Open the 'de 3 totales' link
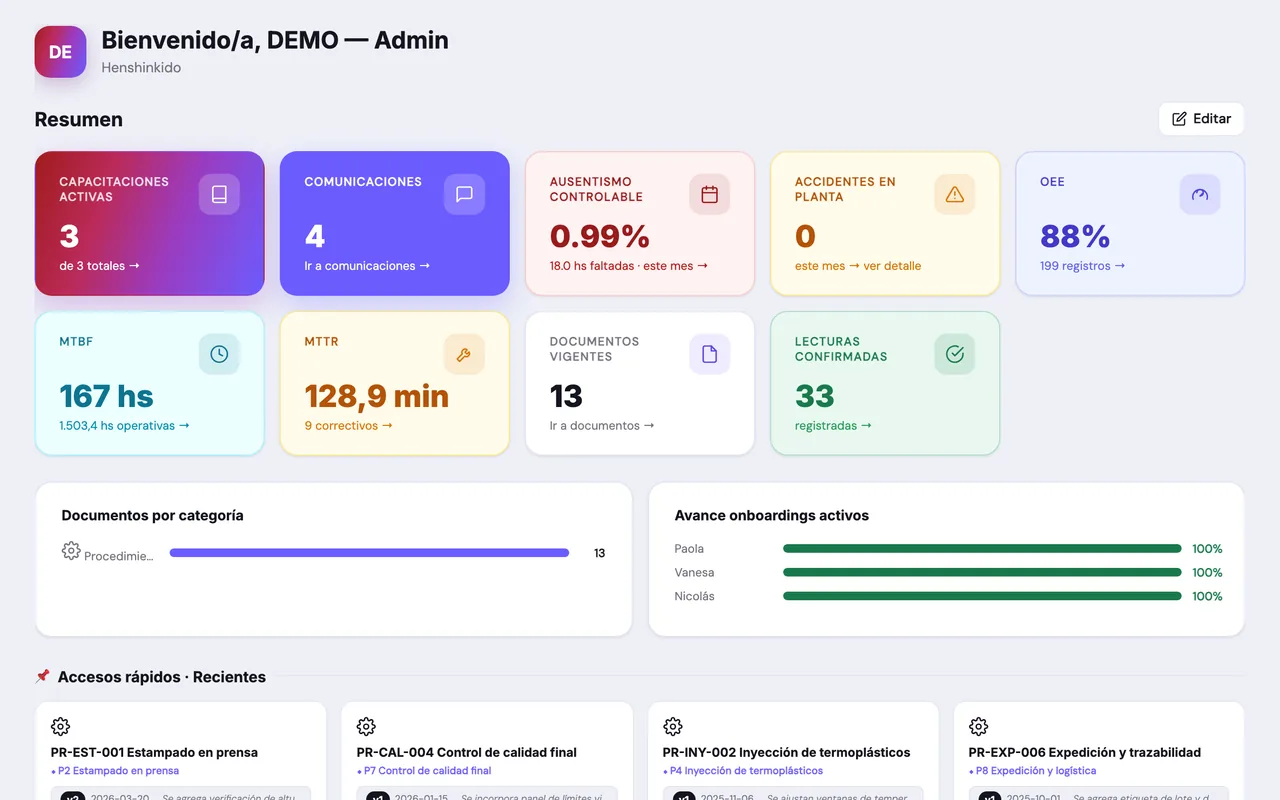 (100, 266)
